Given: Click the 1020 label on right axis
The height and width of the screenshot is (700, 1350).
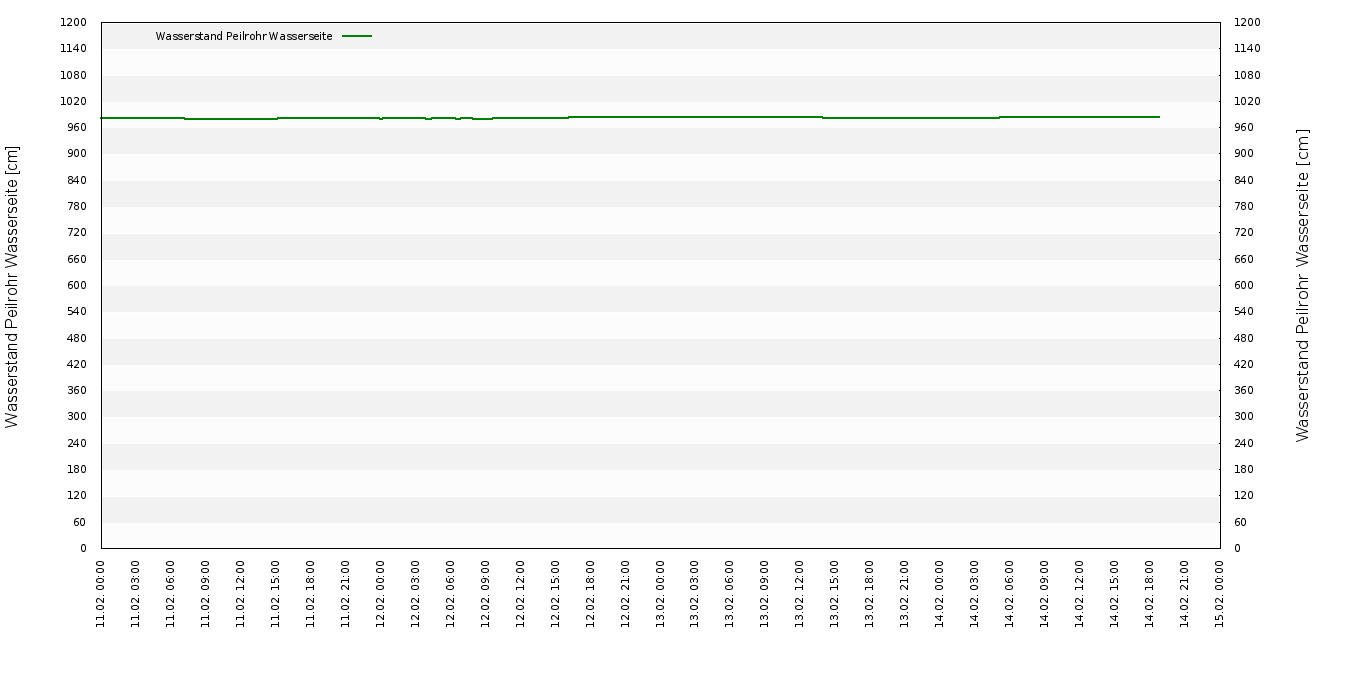Looking at the screenshot, I should [1247, 101].
